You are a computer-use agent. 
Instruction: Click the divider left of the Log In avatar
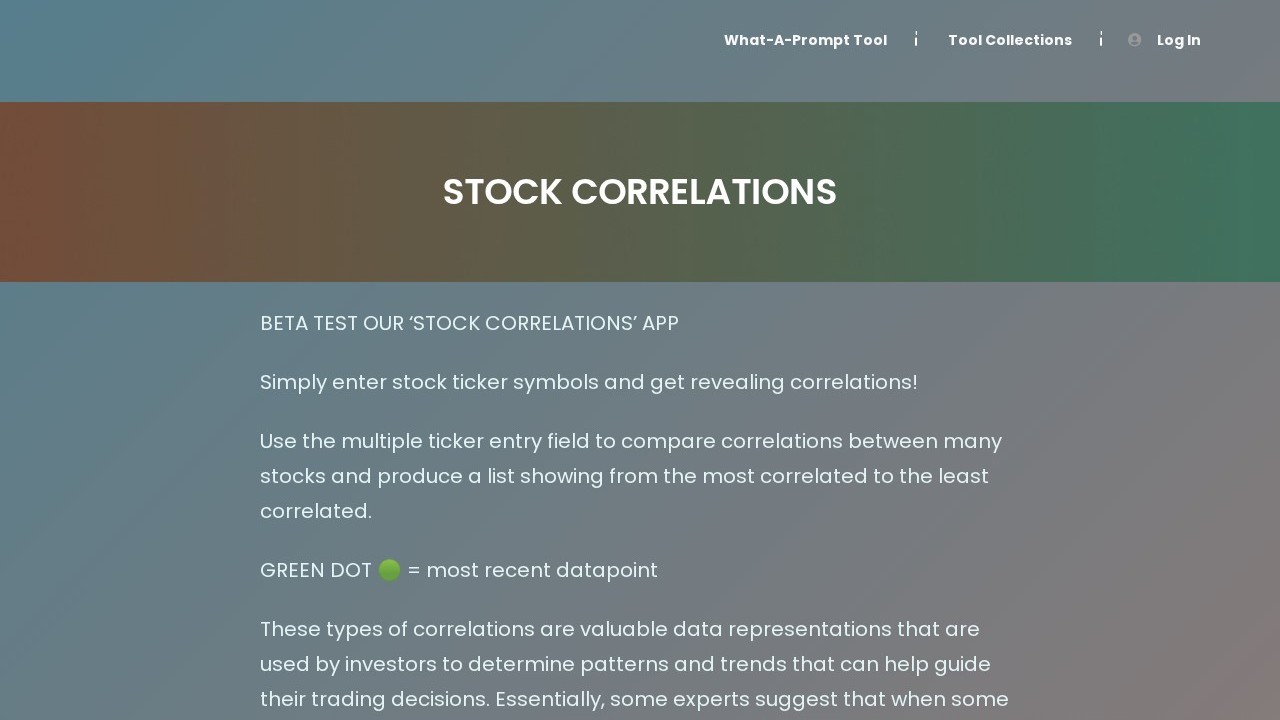pyautogui.click(x=1101, y=40)
